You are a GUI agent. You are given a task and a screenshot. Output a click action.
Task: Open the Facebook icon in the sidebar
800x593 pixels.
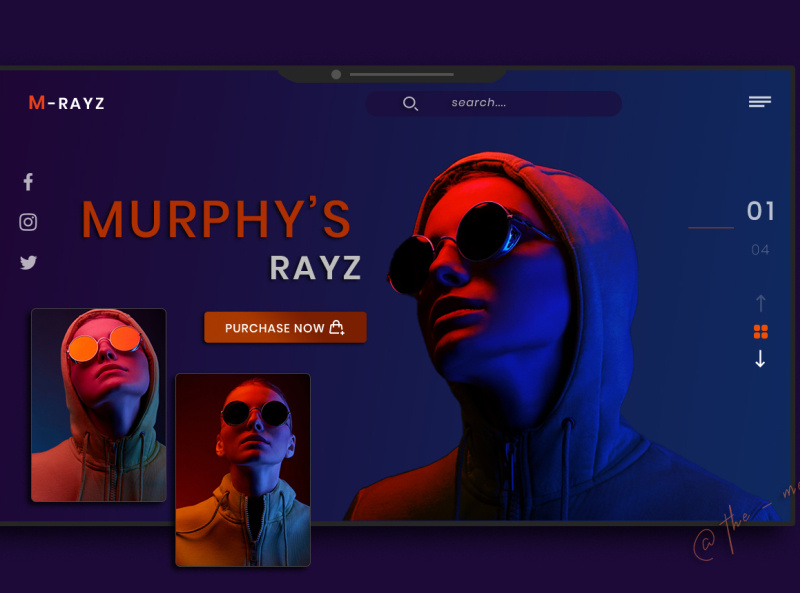pos(27,181)
